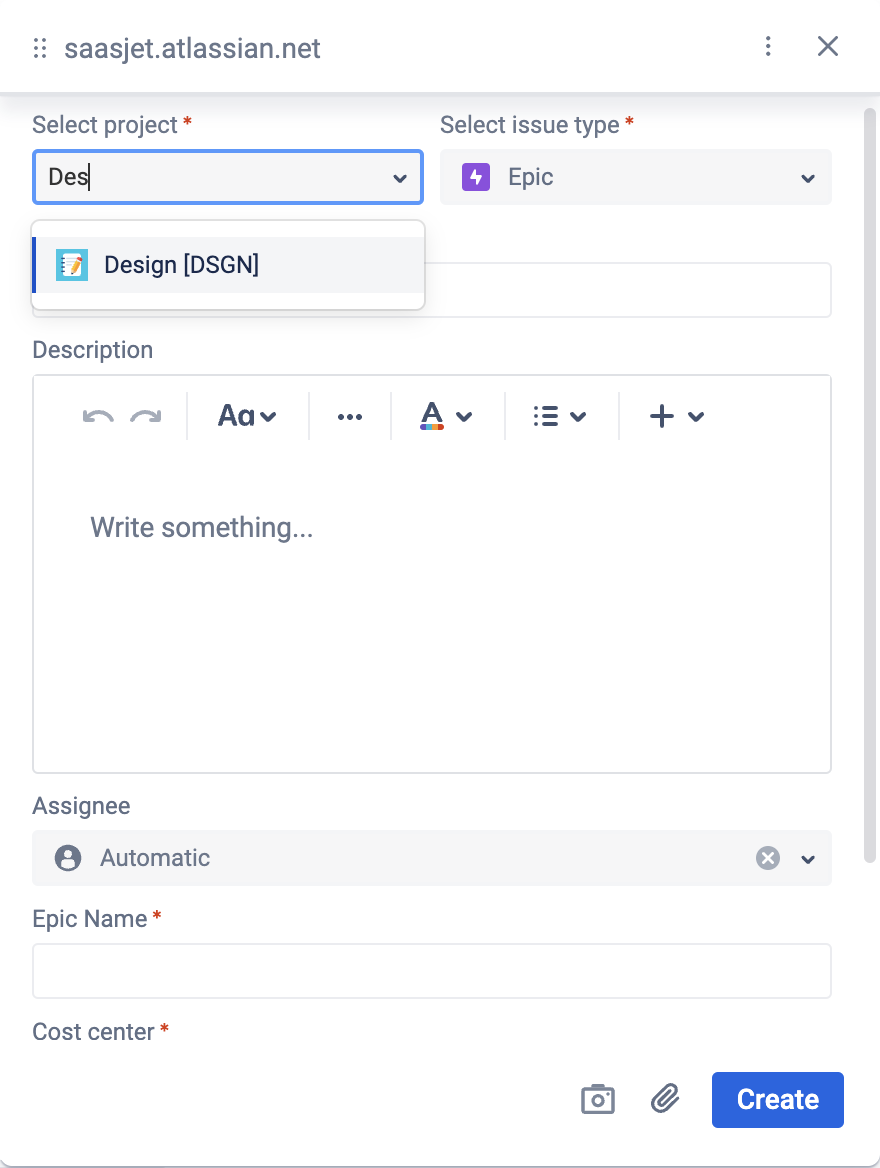The height and width of the screenshot is (1168, 880).
Task: Close the issue creation panel
Action: 828,47
